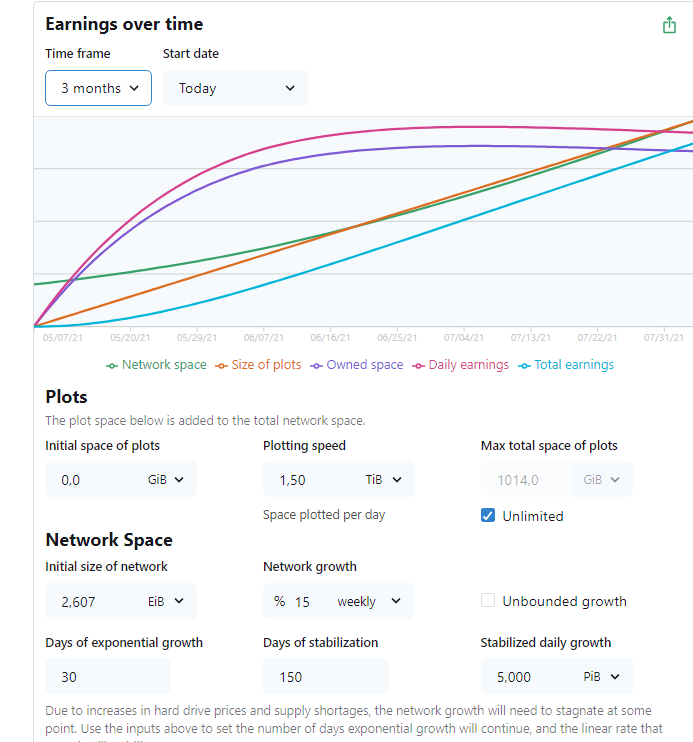This screenshot has height=742, width=693.
Task: Toggle Network space legend marker
Action: [x=112, y=365]
